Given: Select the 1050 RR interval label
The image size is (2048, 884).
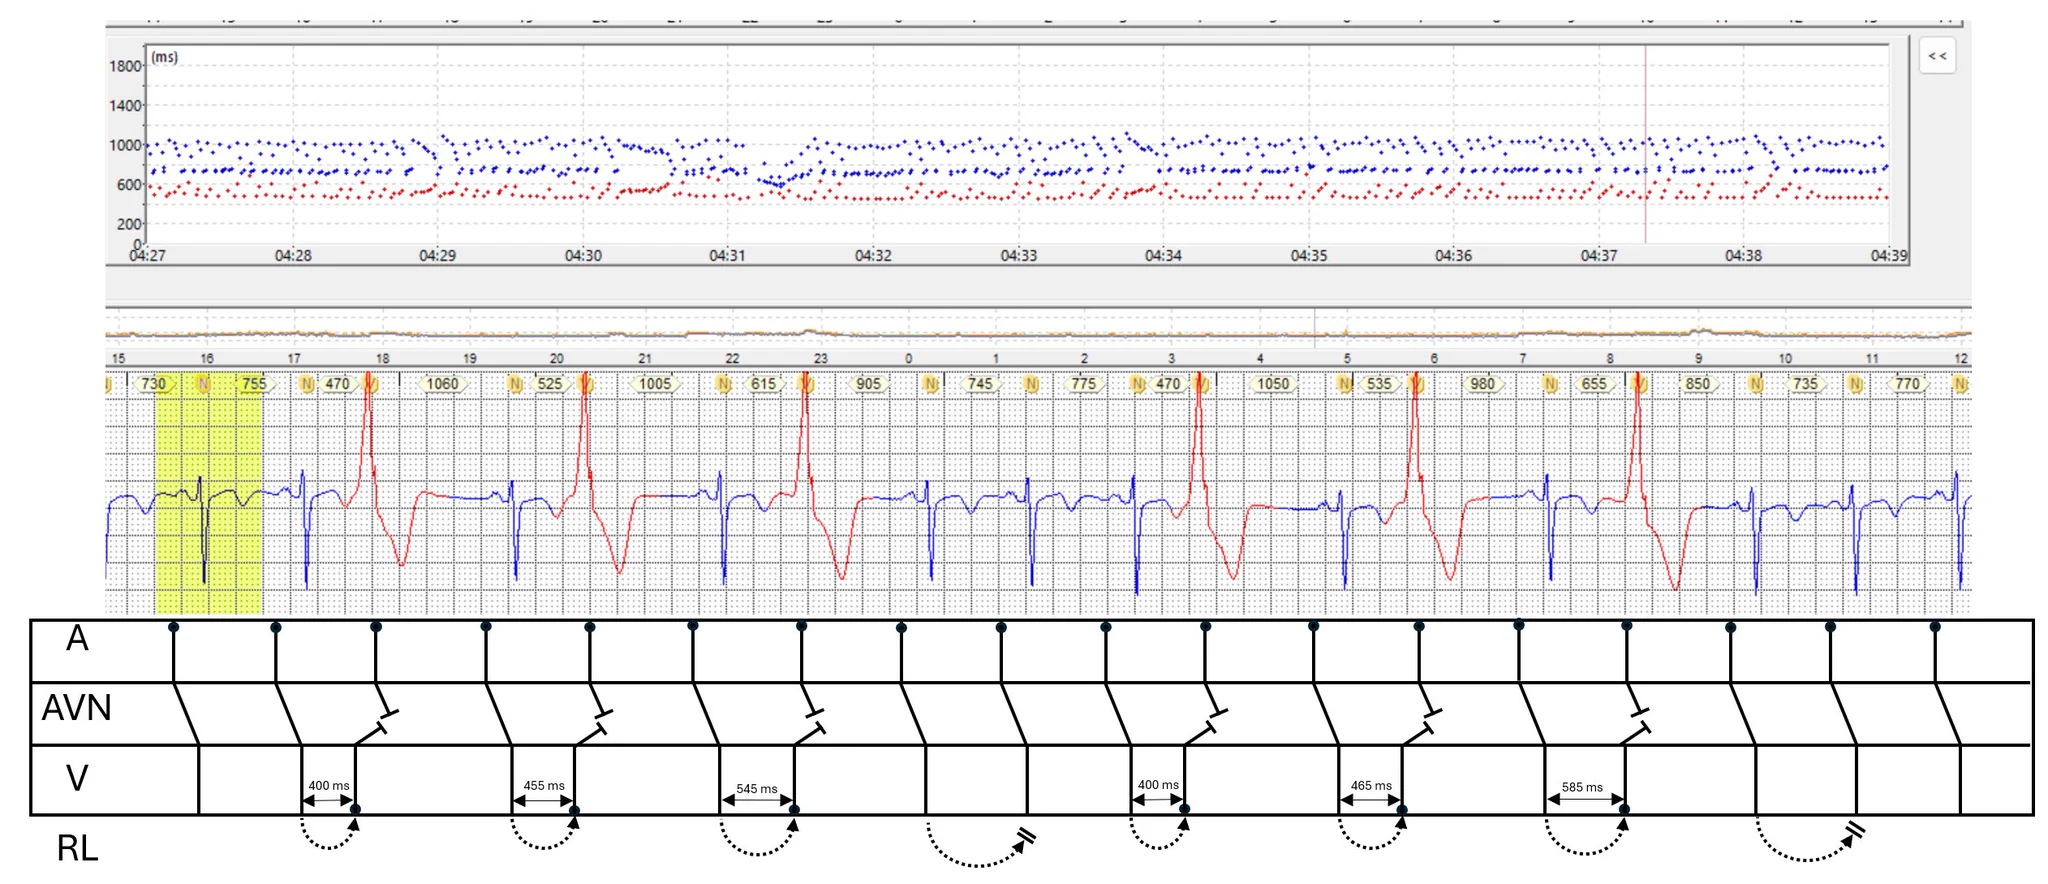Looking at the screenshot, I should (x=1273, y=384).
